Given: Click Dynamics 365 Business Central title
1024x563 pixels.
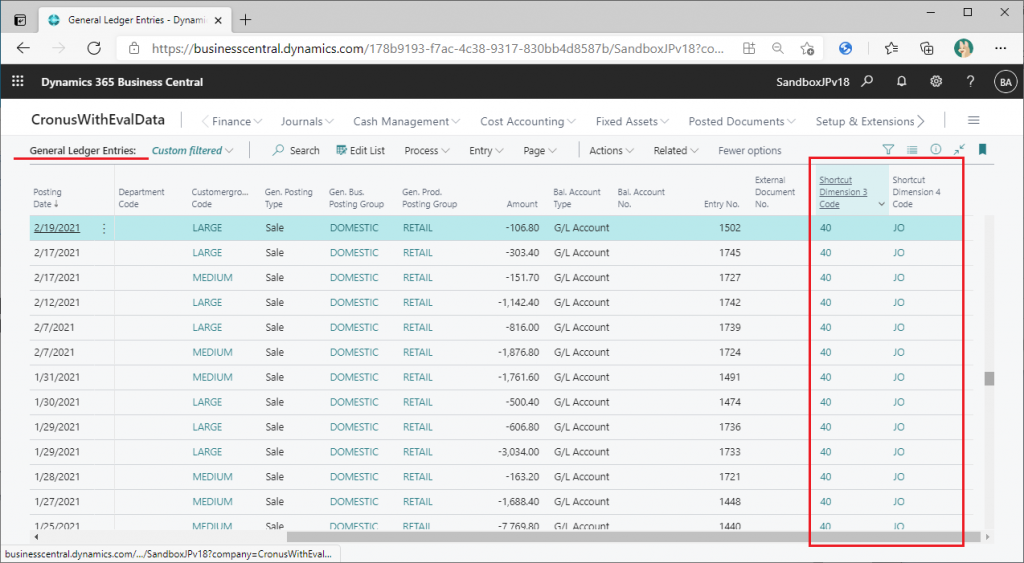Looking at the screenshot, I should pyautogui.click(x=122, y=82).
